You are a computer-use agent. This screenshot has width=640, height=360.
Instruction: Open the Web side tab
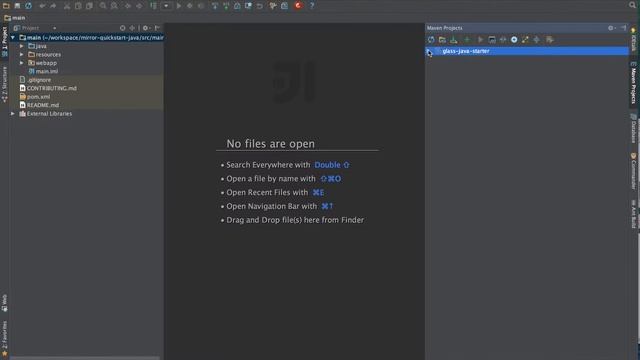click(x=4, y=303)
